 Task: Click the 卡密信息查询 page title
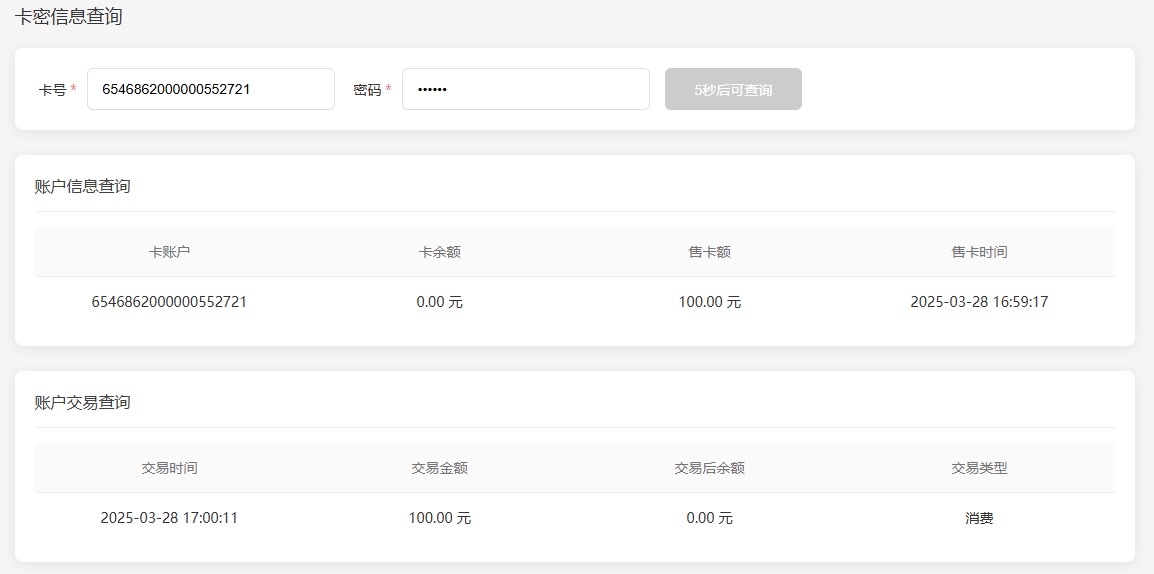[x=69, y=17]
